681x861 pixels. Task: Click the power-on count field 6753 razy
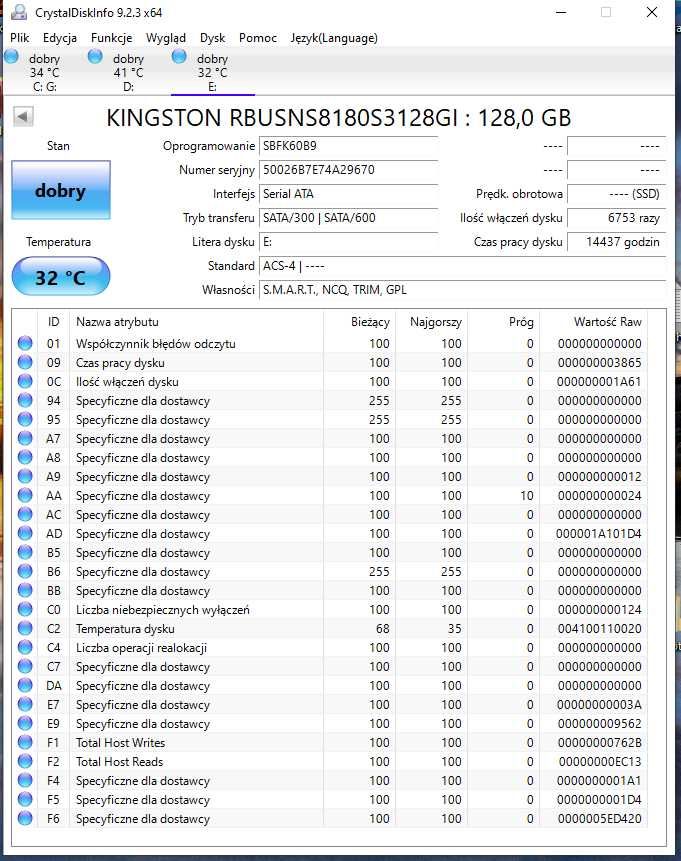tap(616, 218)
